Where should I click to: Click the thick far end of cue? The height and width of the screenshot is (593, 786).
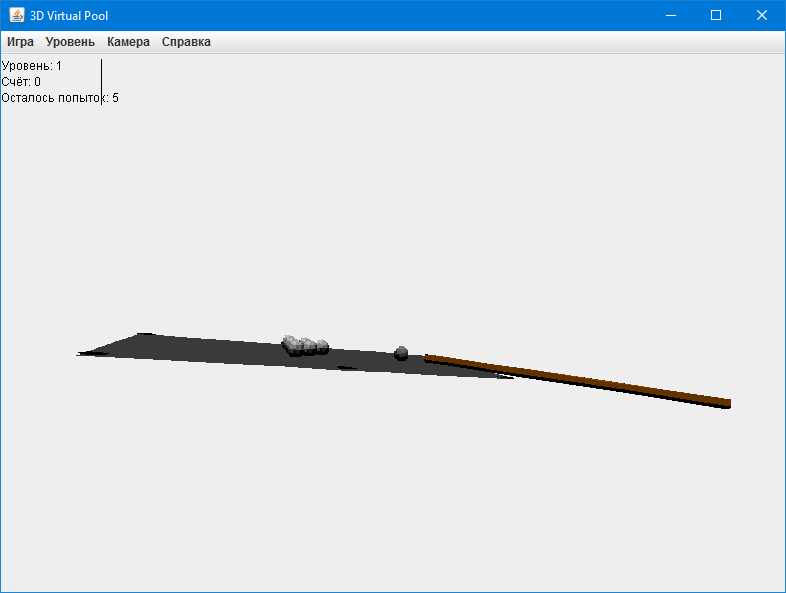(726, 404)
